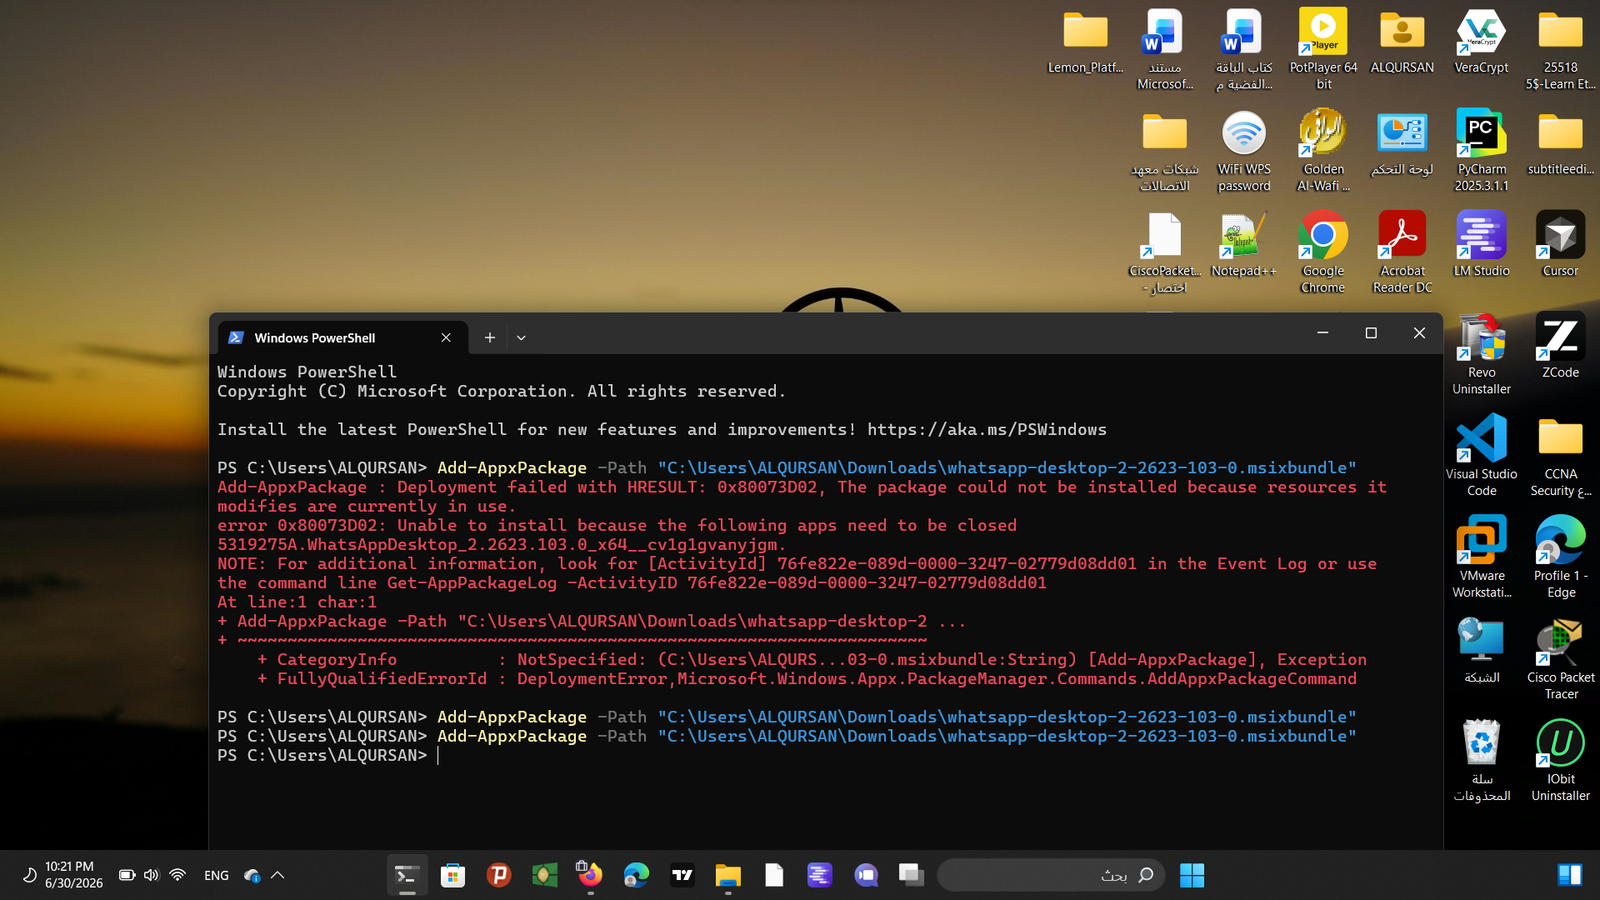Launch Google Chrome desktop shortcut
Viewport: 1600px width, 900px height.
click(1323, 253)
